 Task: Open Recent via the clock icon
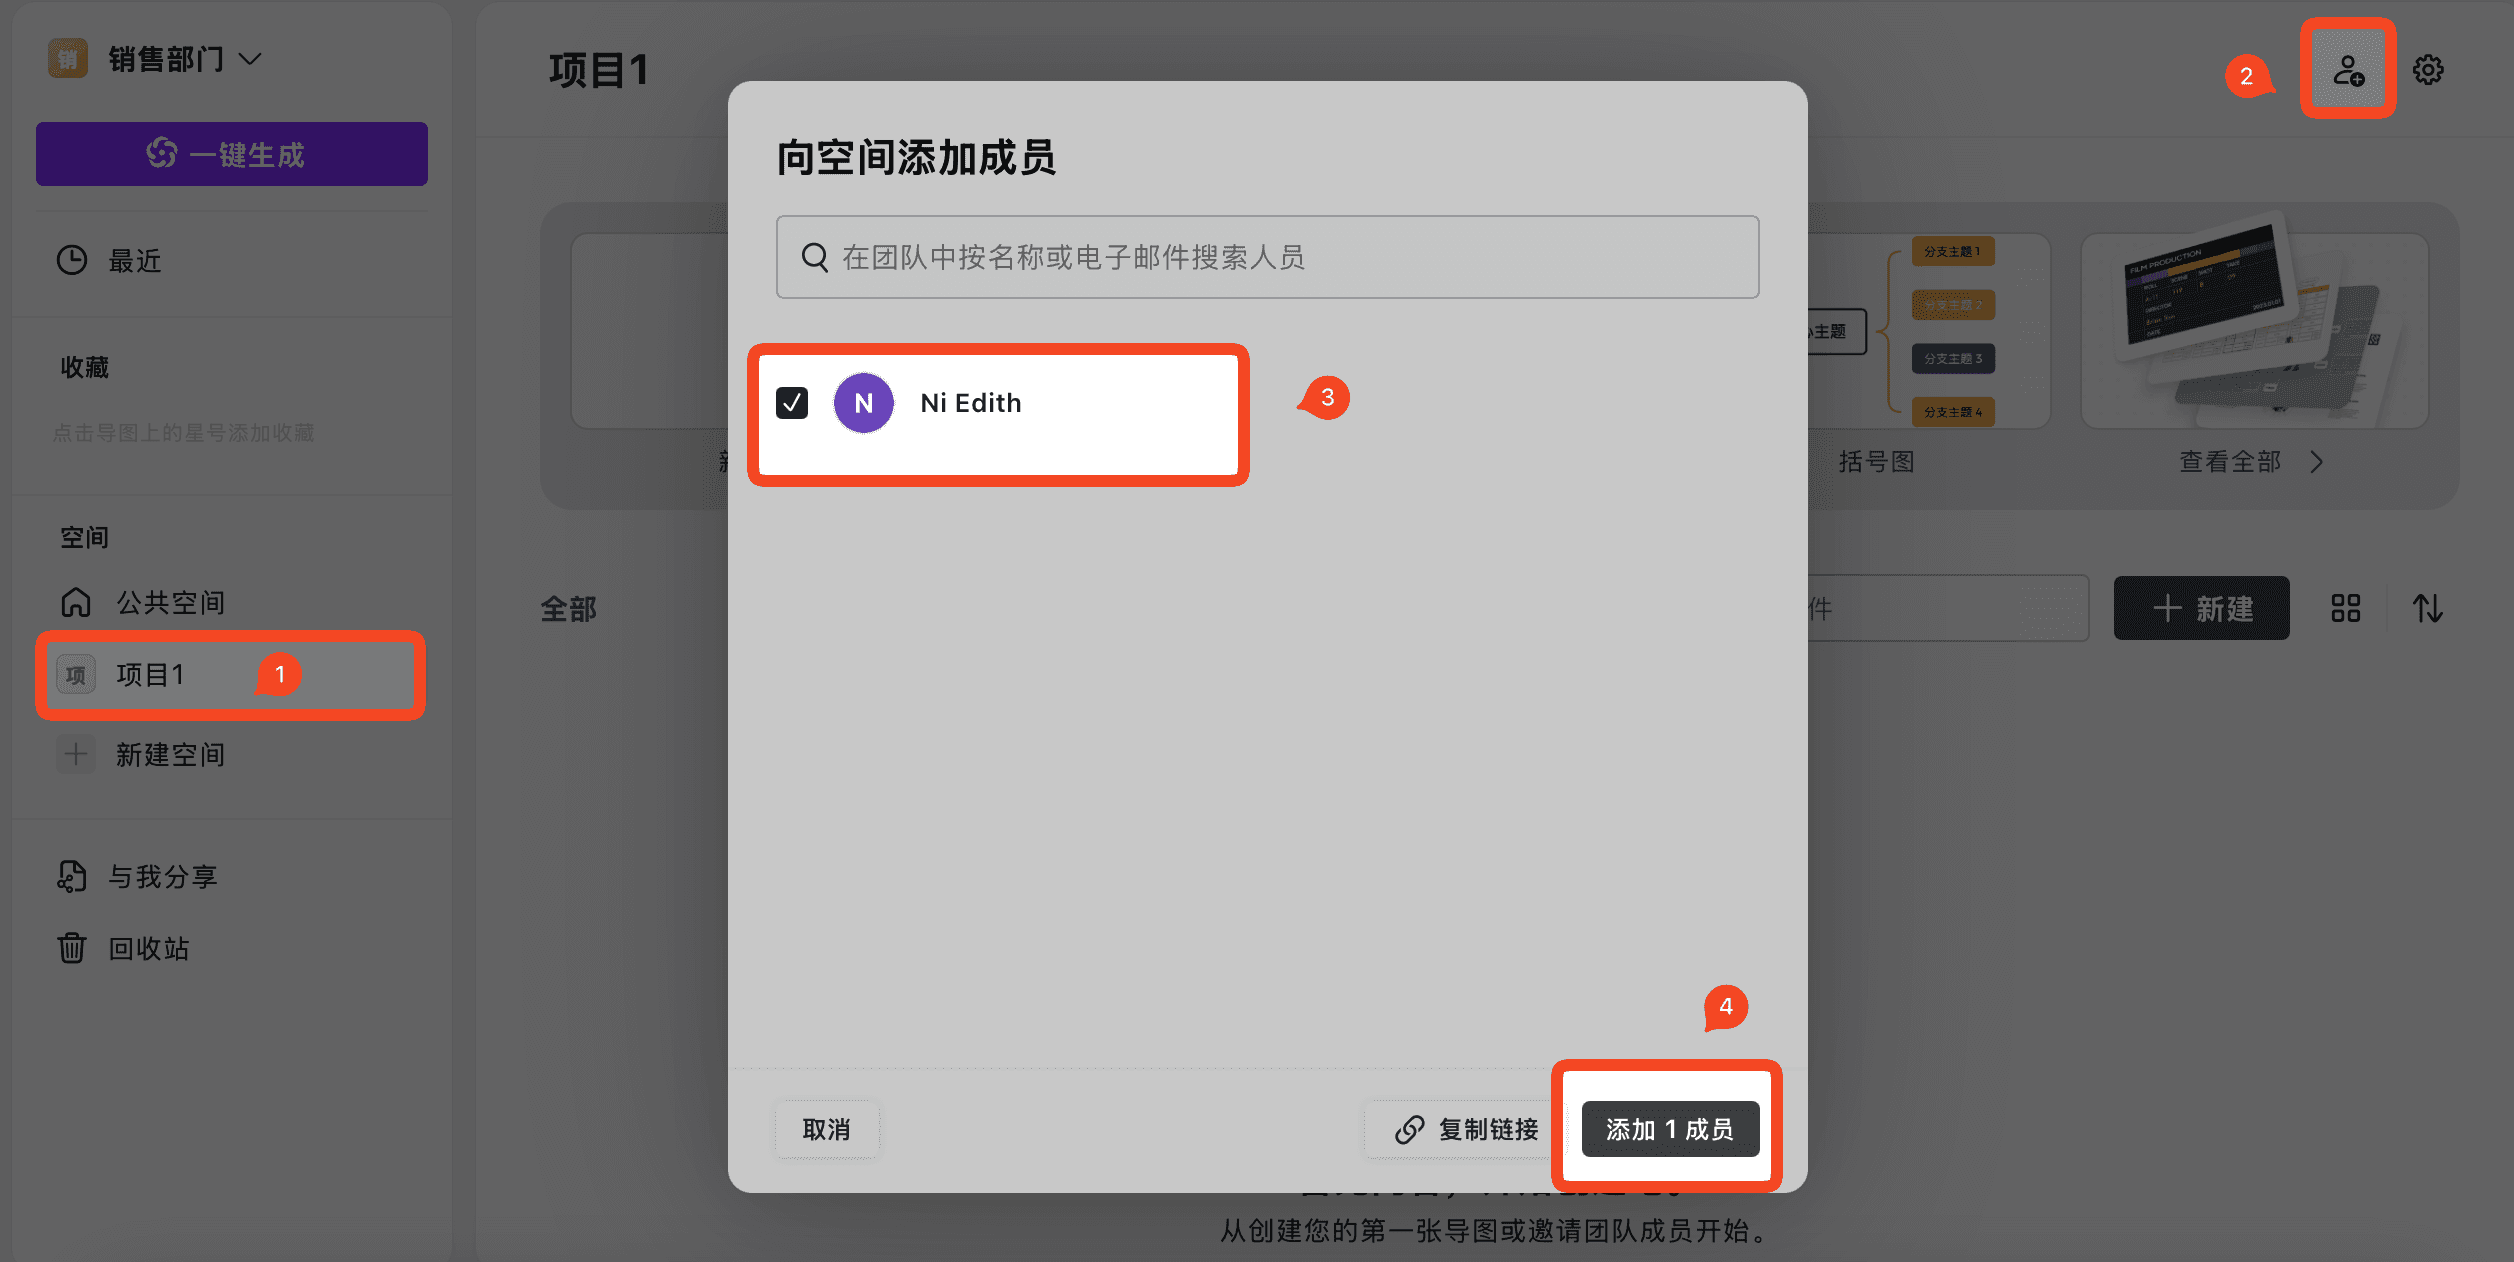pos(72,261)
